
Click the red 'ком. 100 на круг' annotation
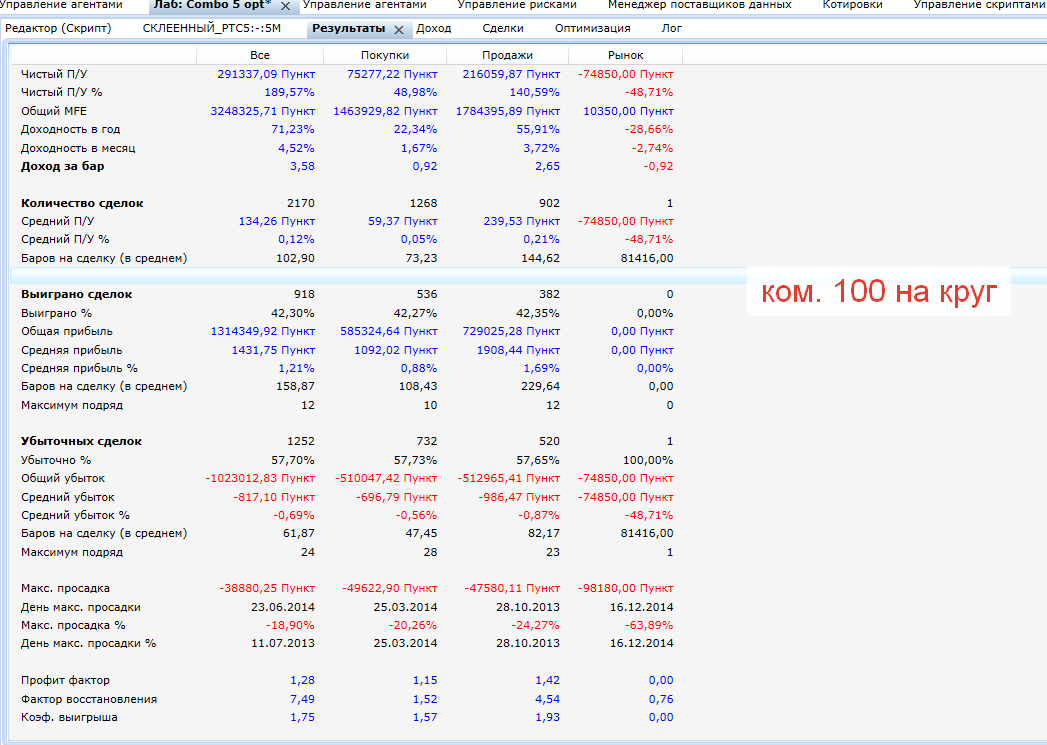[x=880, y=292]
